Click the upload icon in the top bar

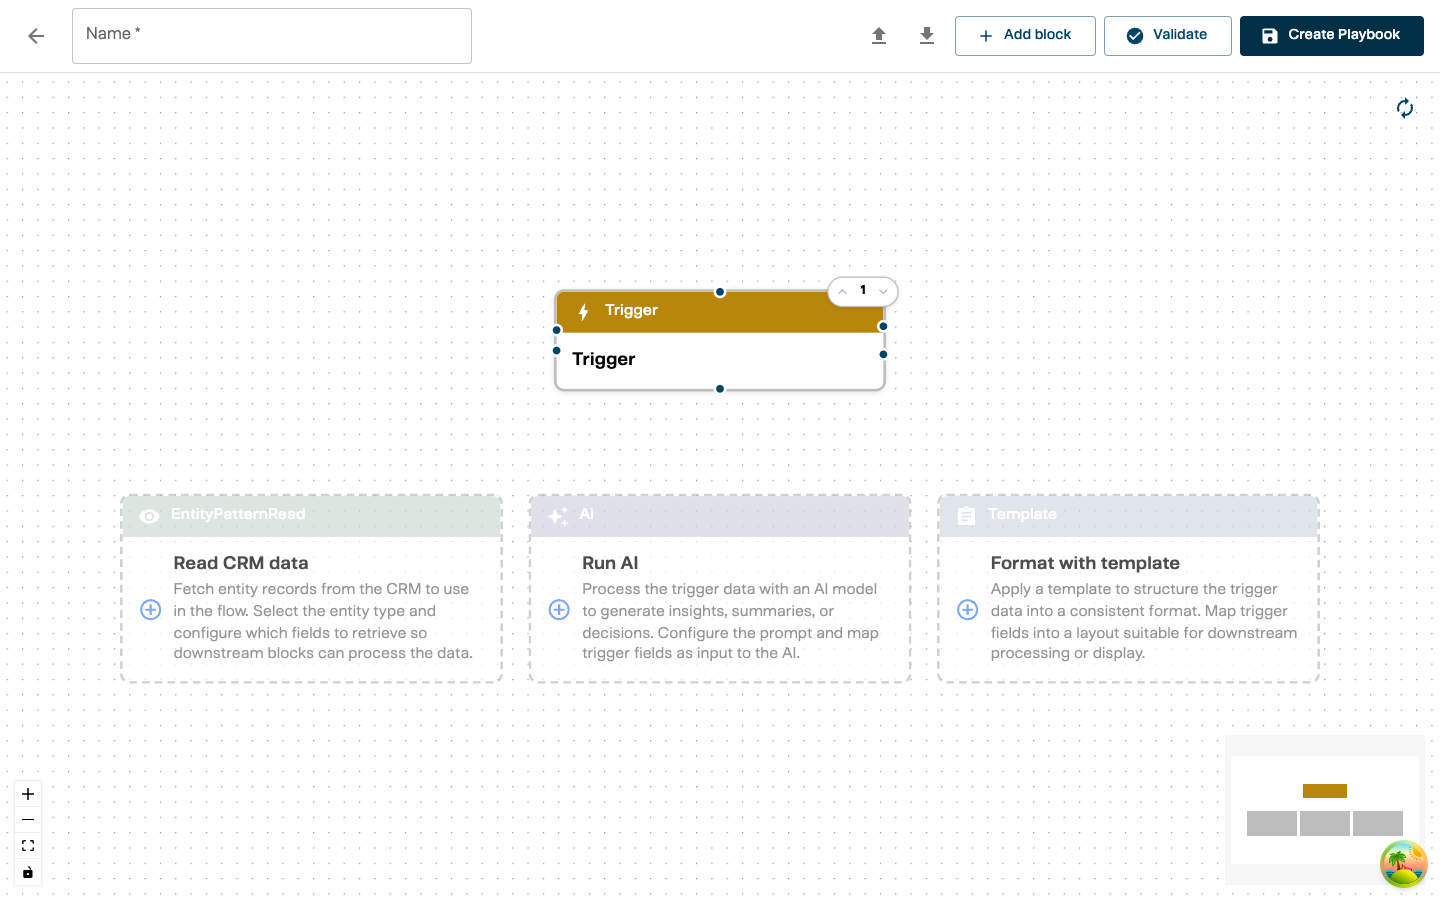pyautogui.click(x=879, y=36)
